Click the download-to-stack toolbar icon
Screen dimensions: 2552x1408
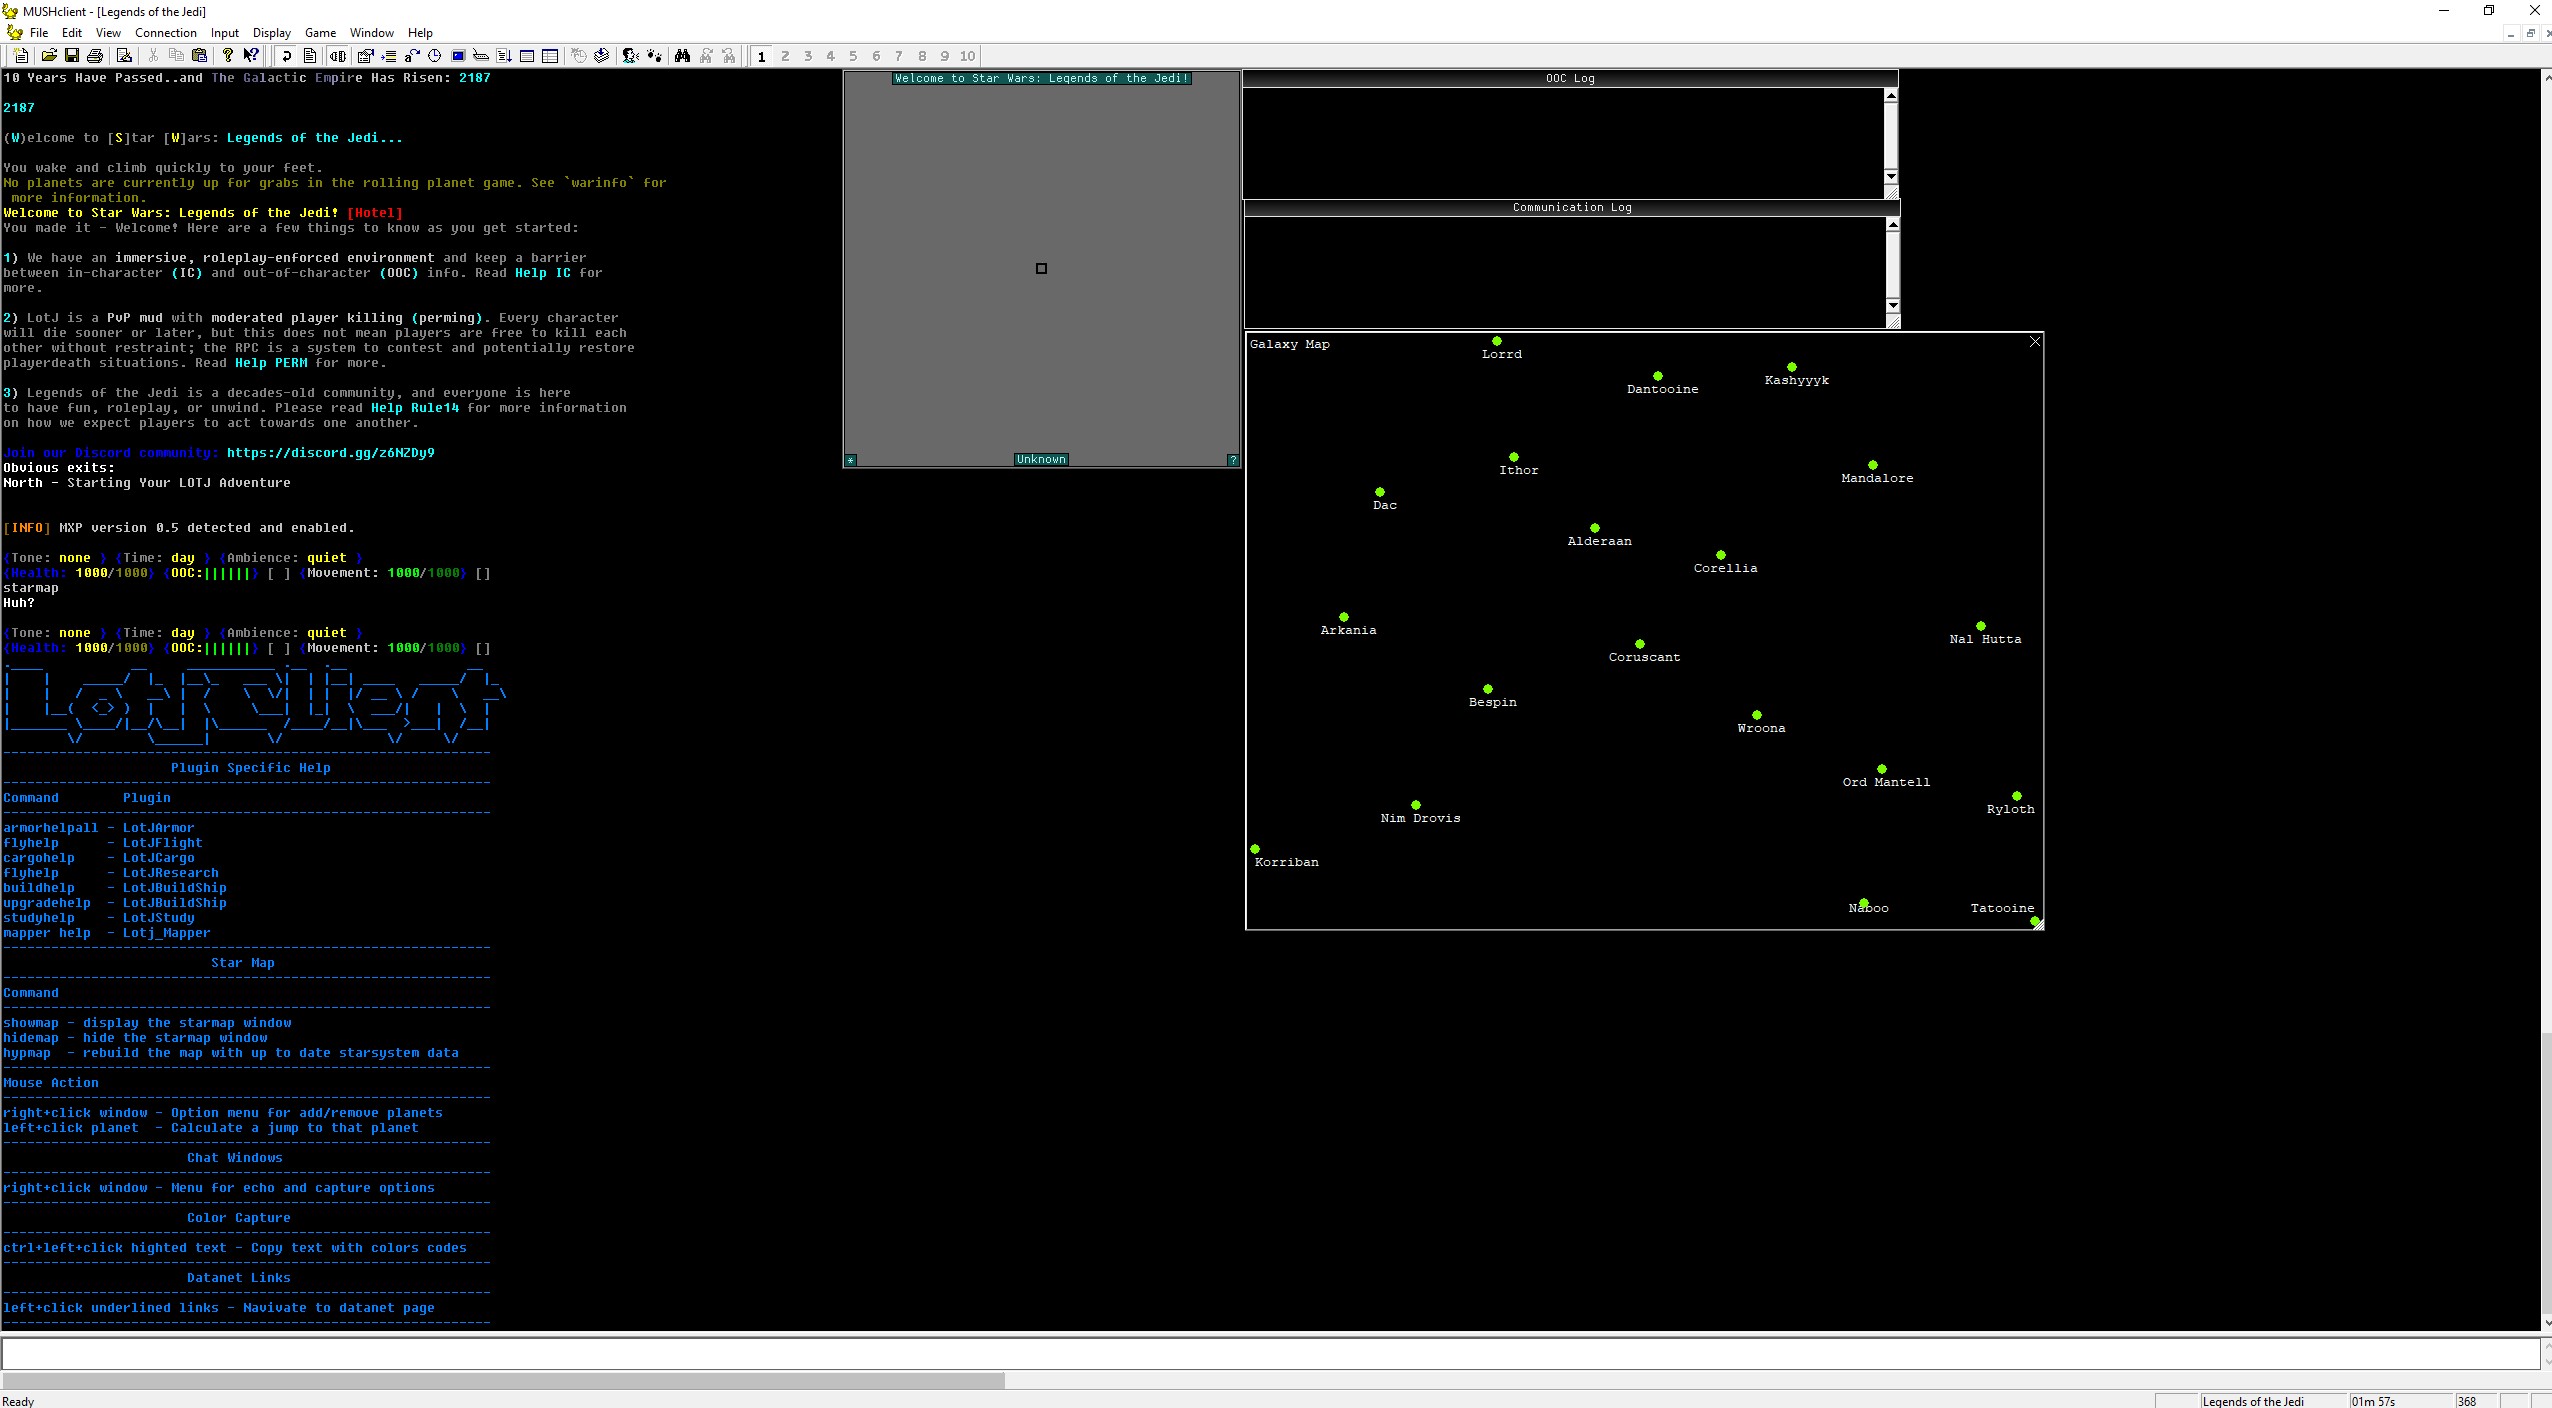tap(602, 56)
